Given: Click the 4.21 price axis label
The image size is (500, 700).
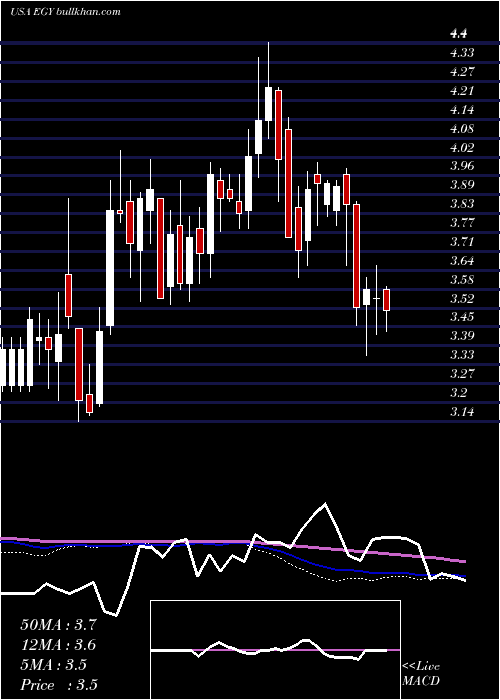Looking at the screenshot, I should point(462,91).
